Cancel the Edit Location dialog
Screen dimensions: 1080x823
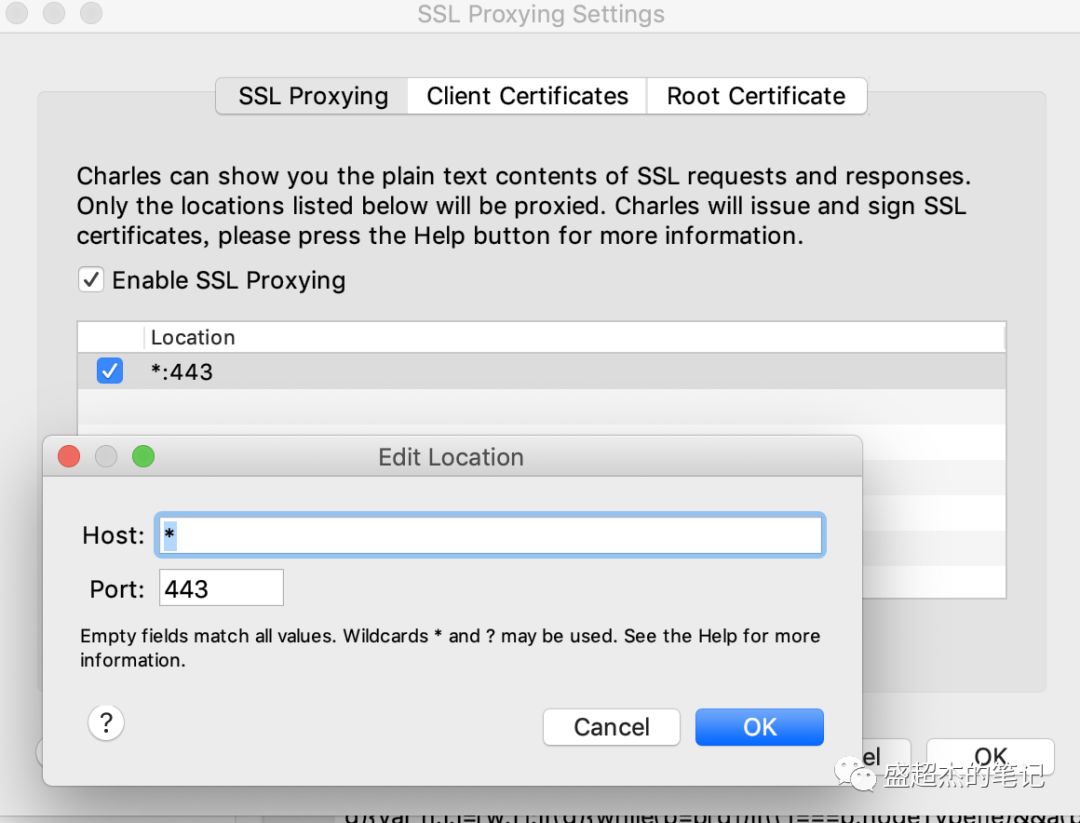(x=611, y=727)
